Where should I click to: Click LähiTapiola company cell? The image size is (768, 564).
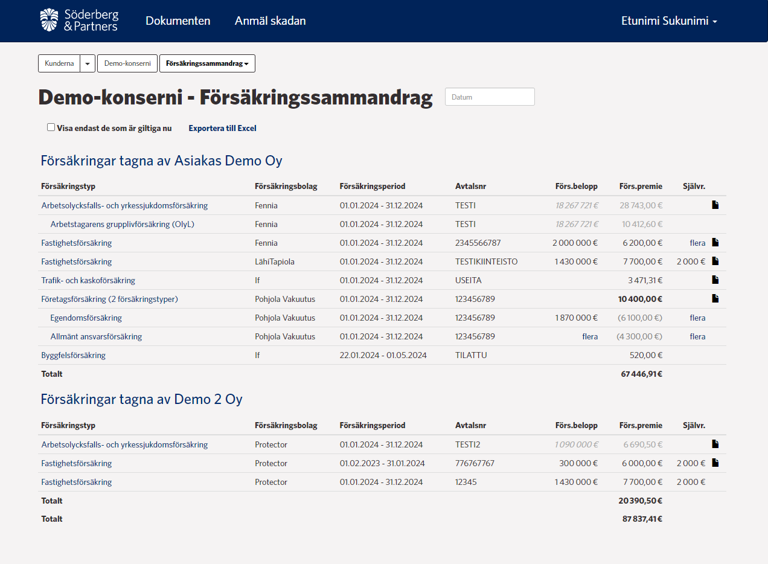(x=274, y=261)
